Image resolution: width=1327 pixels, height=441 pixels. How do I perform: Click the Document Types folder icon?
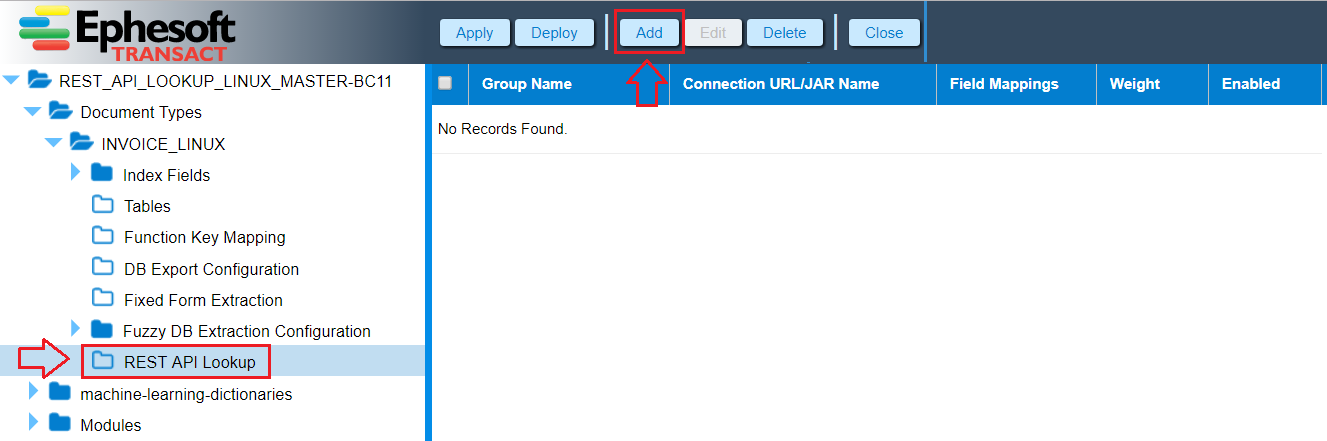coord(60,112)
